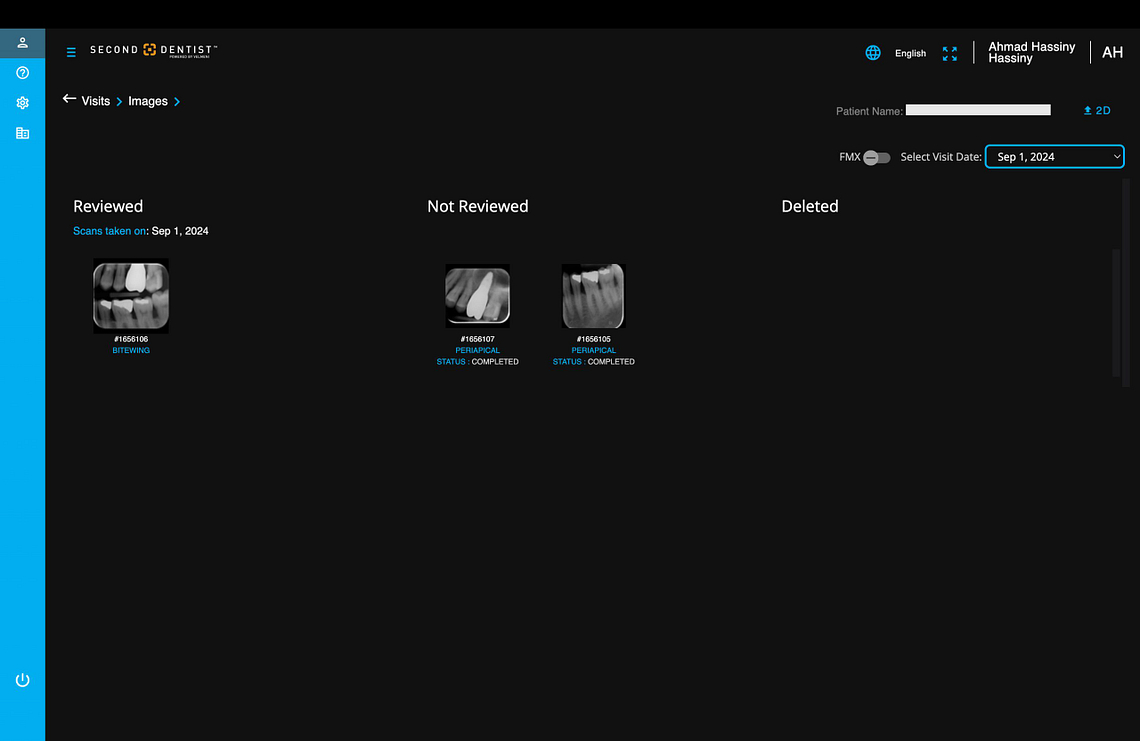Open the hamburger menu beside the logo
The width and height of the screenshot is (1140, 741).
(x=70, y=52)
